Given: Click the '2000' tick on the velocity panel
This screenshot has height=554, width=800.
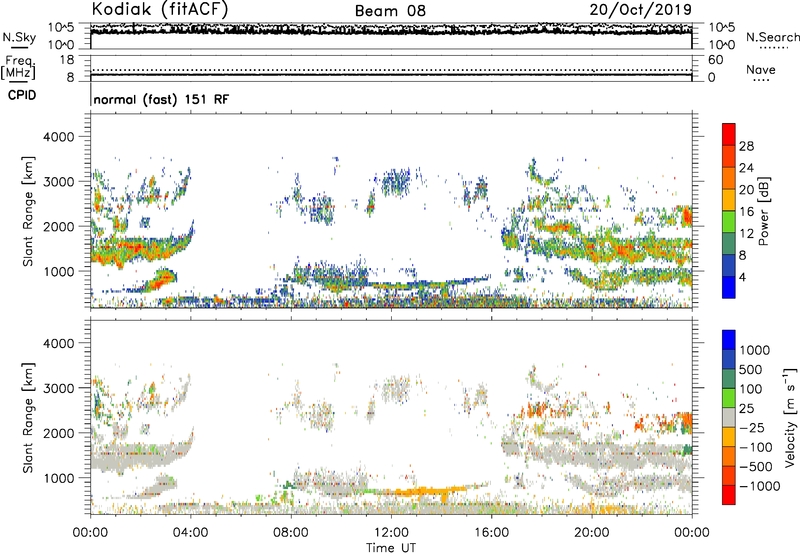Looking at the screenshot, I should point(58,433).
